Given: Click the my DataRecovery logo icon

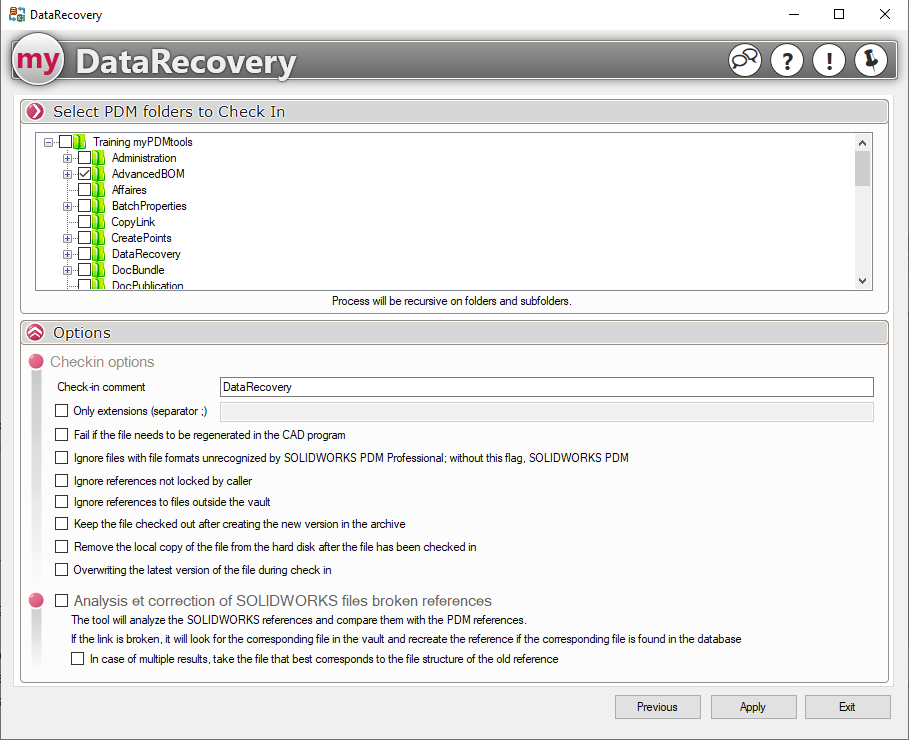Looking at the screenshot, I should (x=39, y=62).
